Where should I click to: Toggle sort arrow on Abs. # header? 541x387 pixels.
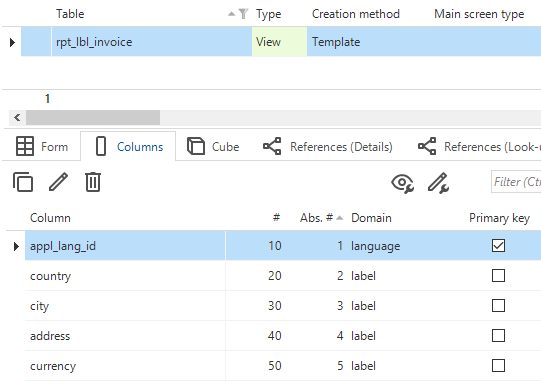click(340, 218)
